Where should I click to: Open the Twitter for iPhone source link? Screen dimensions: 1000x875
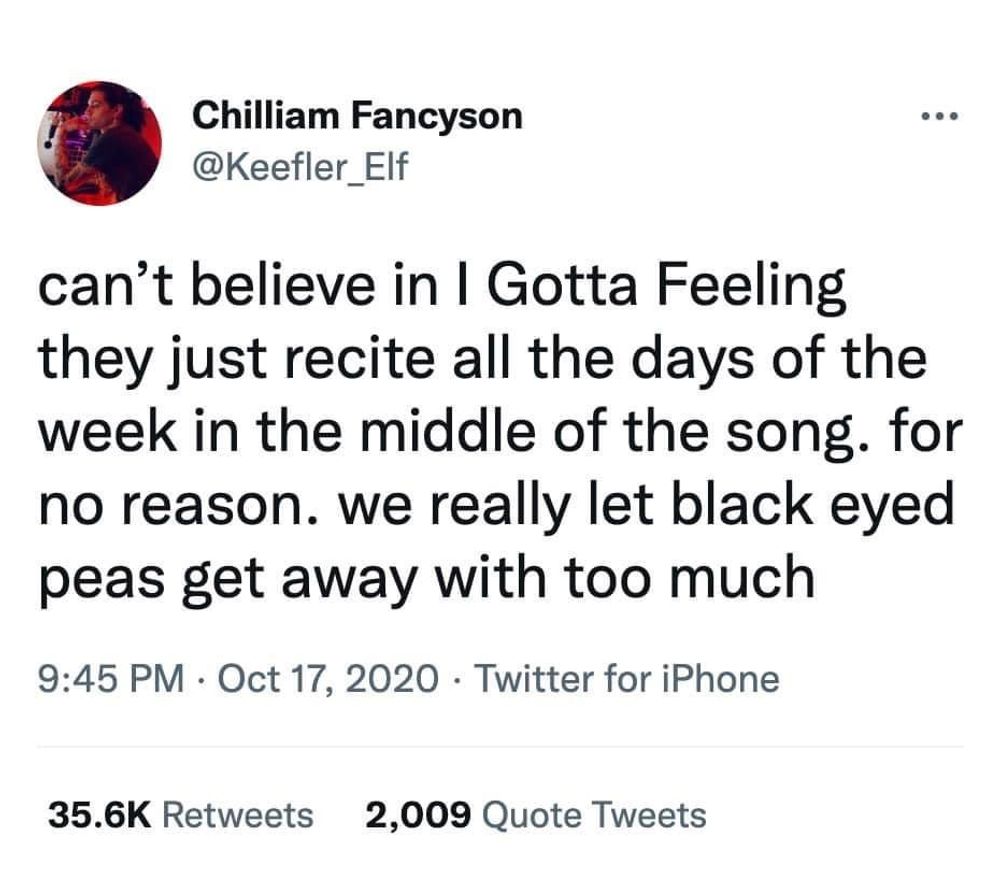tap(625, 680)
